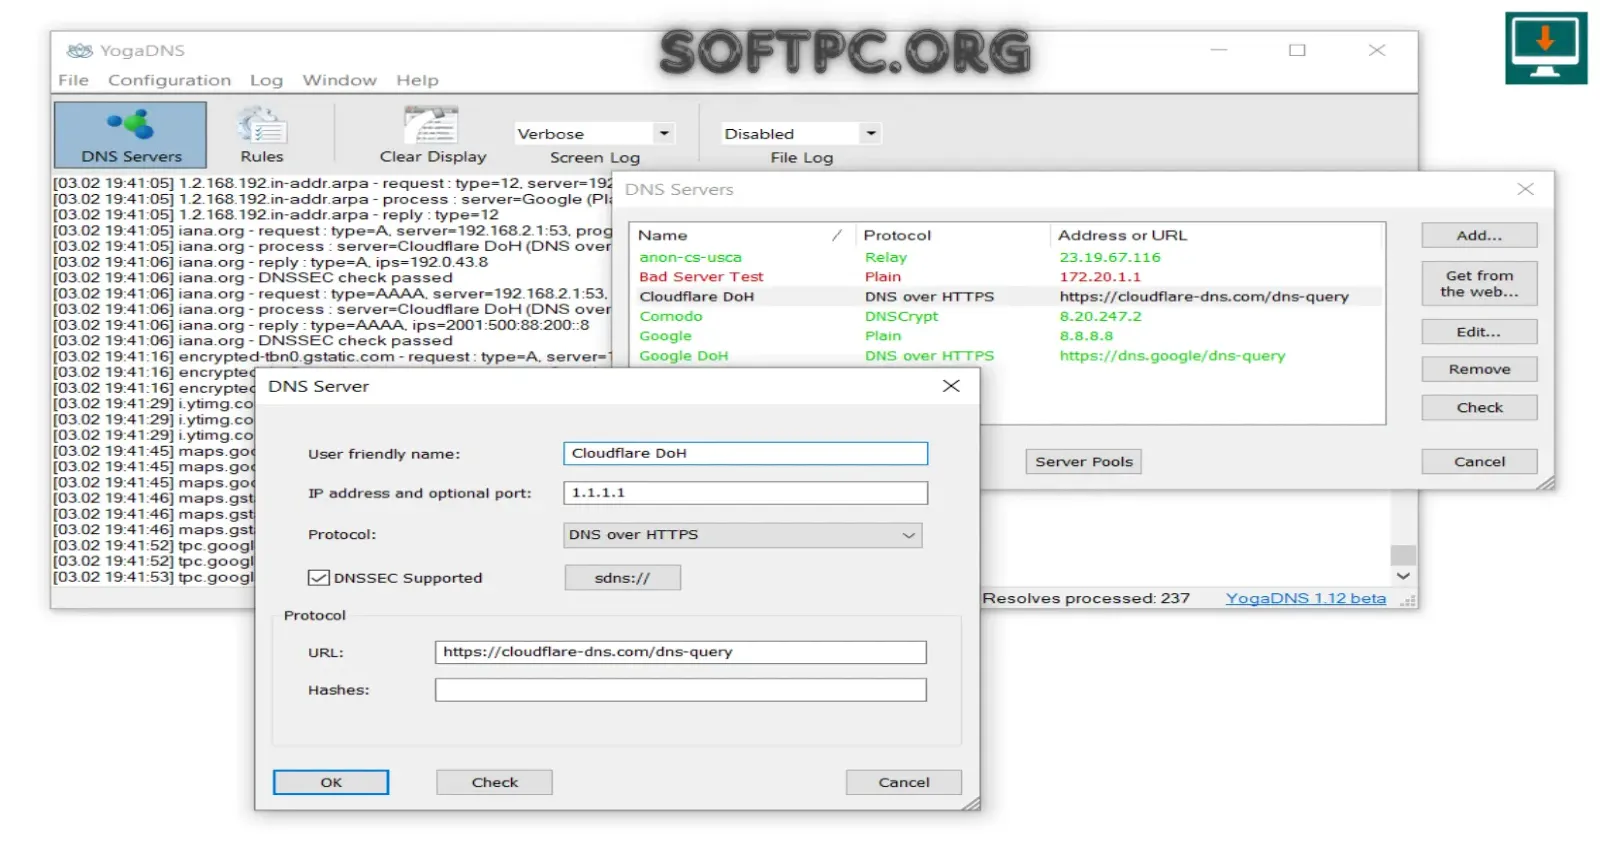Select the Google DoH server row
Image resolution: width=1600 pixels, height=858 pixels.
pyautogui.click(x=1008, y=356)
